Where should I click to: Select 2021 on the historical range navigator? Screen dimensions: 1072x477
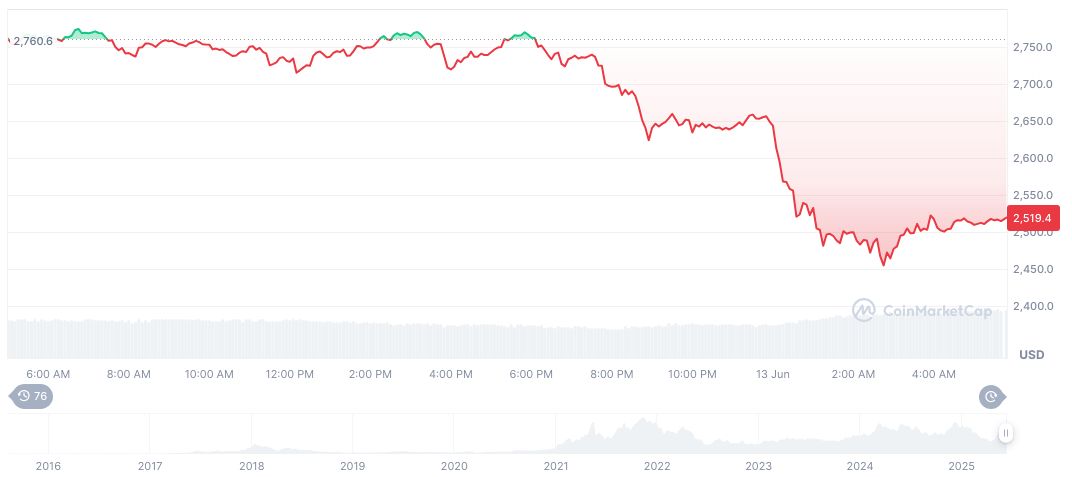tap(556, 466)
